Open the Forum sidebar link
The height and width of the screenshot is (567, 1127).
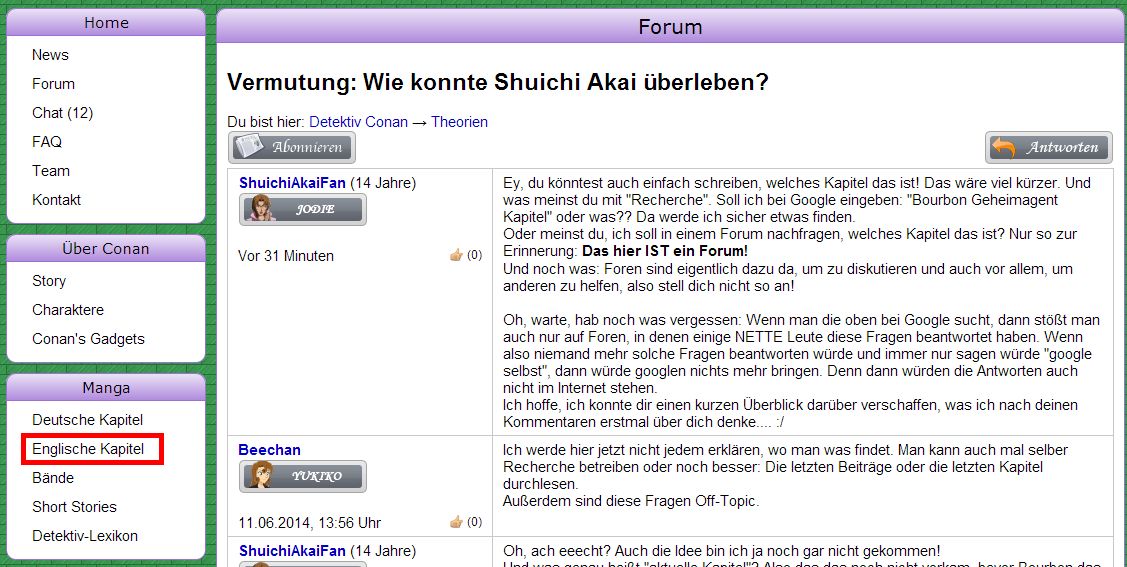pos(53,83)
